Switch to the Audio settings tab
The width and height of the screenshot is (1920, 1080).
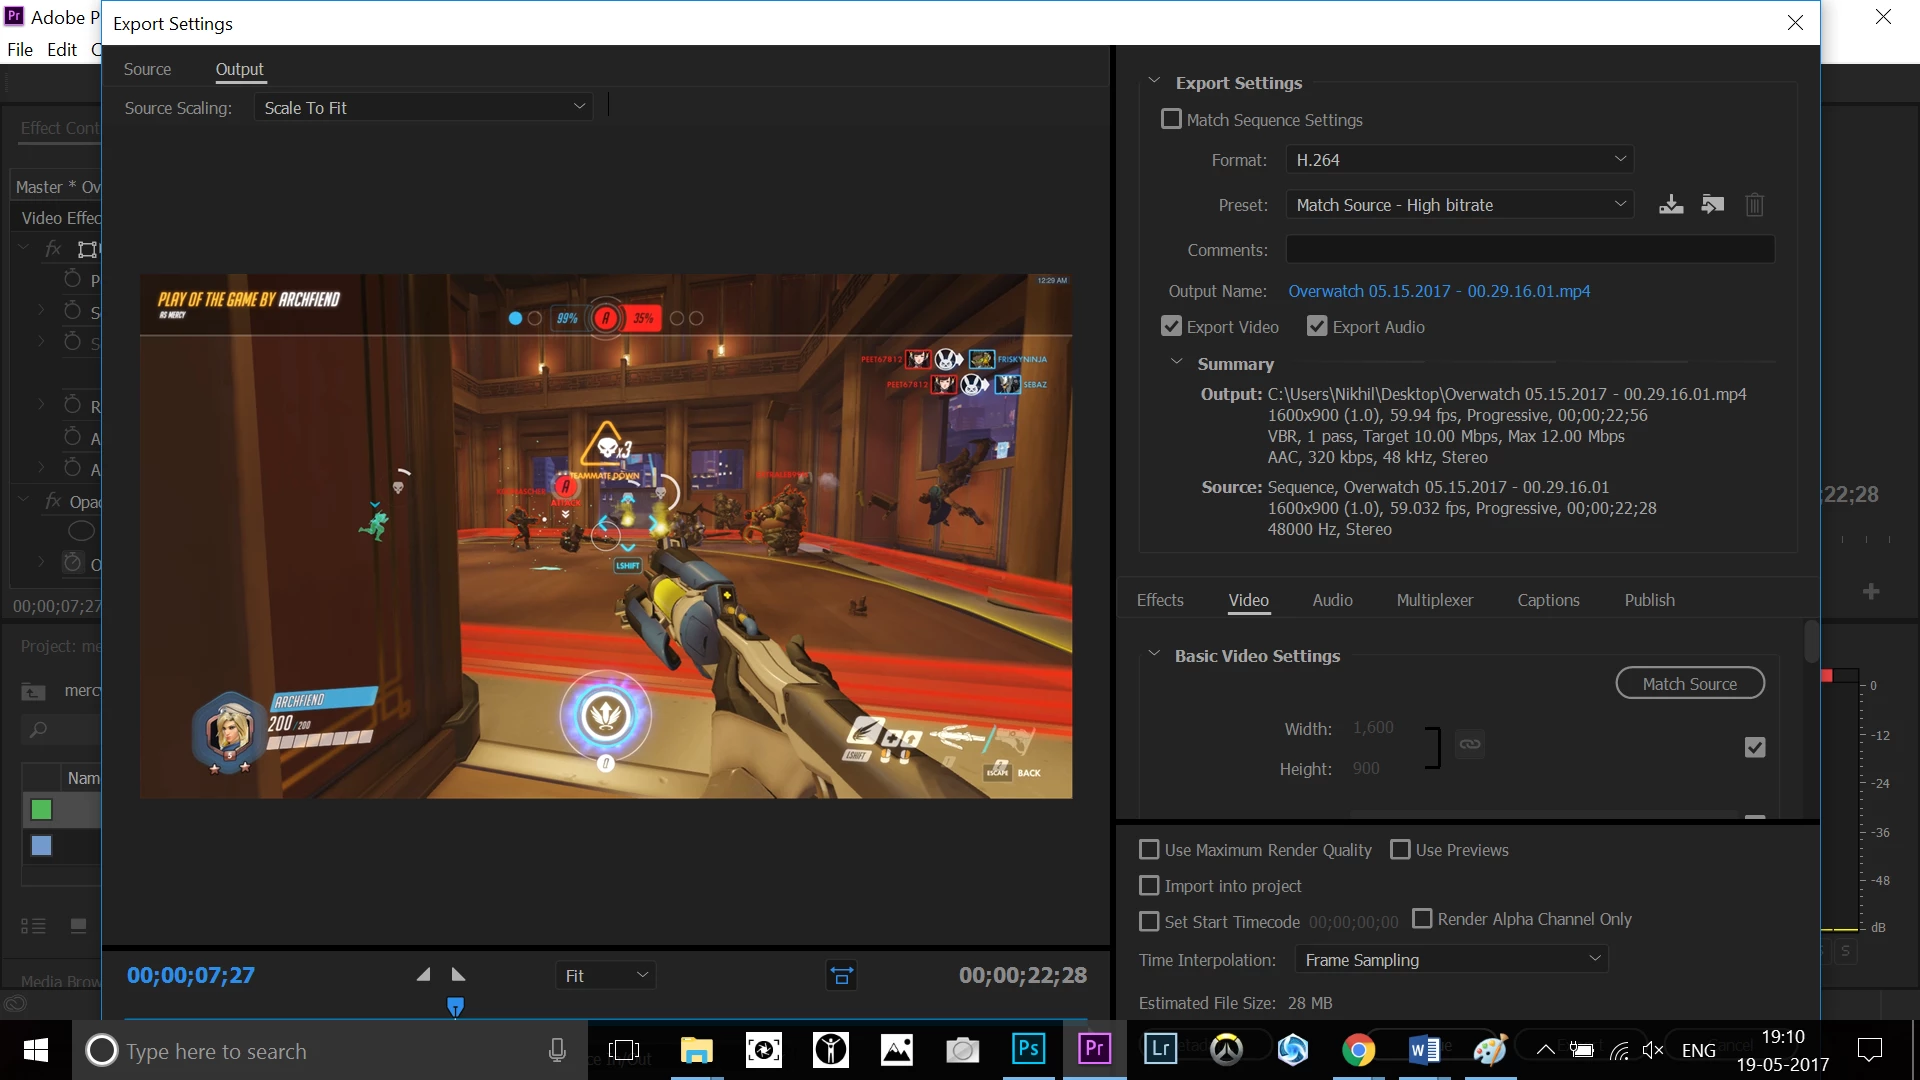click(1332, 600)
